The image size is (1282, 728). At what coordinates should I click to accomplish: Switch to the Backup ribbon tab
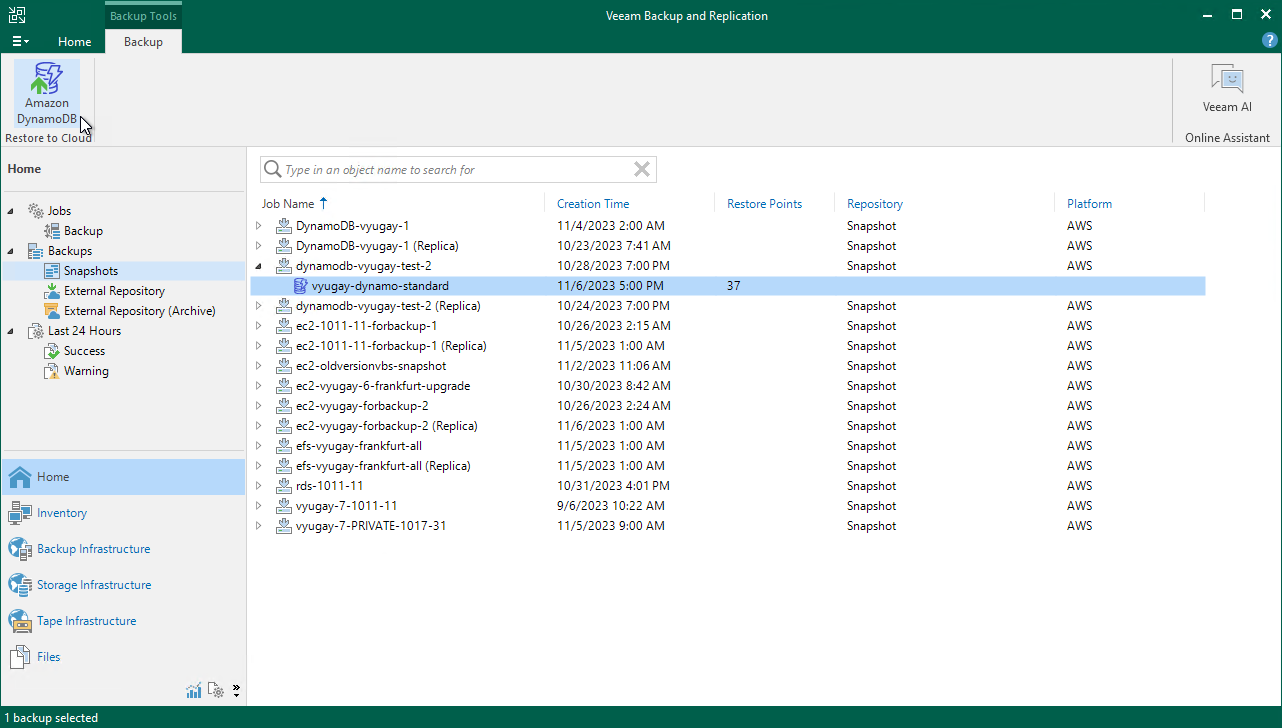tap(143, 42)
